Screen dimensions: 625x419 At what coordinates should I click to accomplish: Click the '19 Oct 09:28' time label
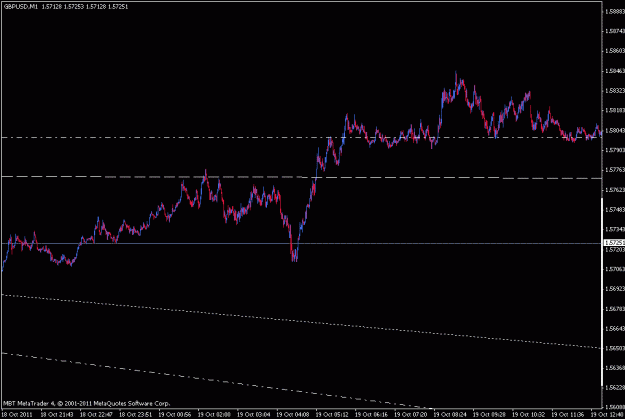[489, 415]
